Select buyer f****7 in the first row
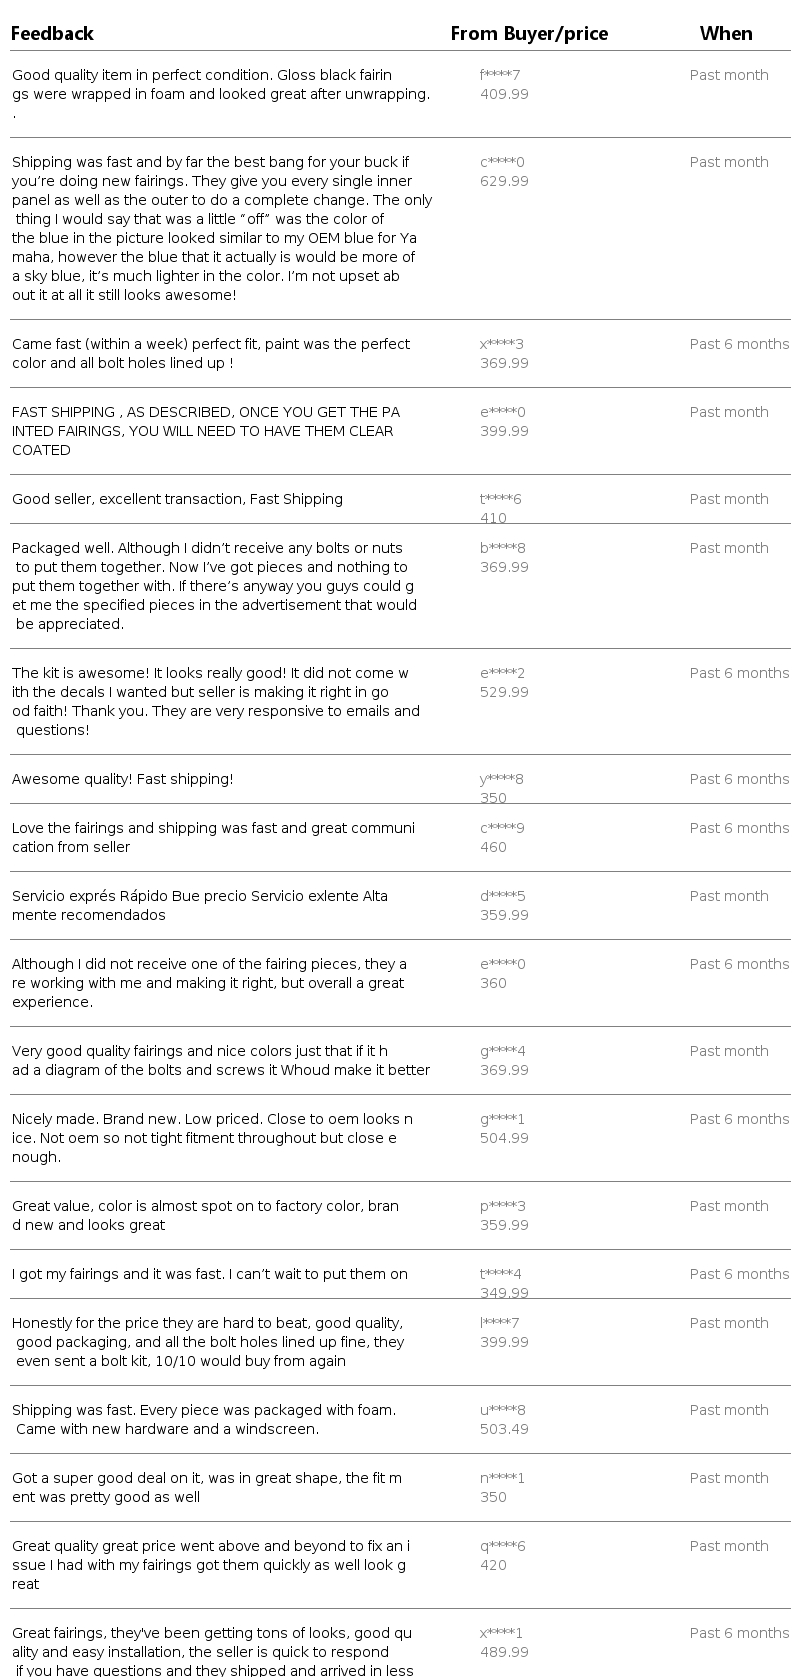 coord(500,75)
